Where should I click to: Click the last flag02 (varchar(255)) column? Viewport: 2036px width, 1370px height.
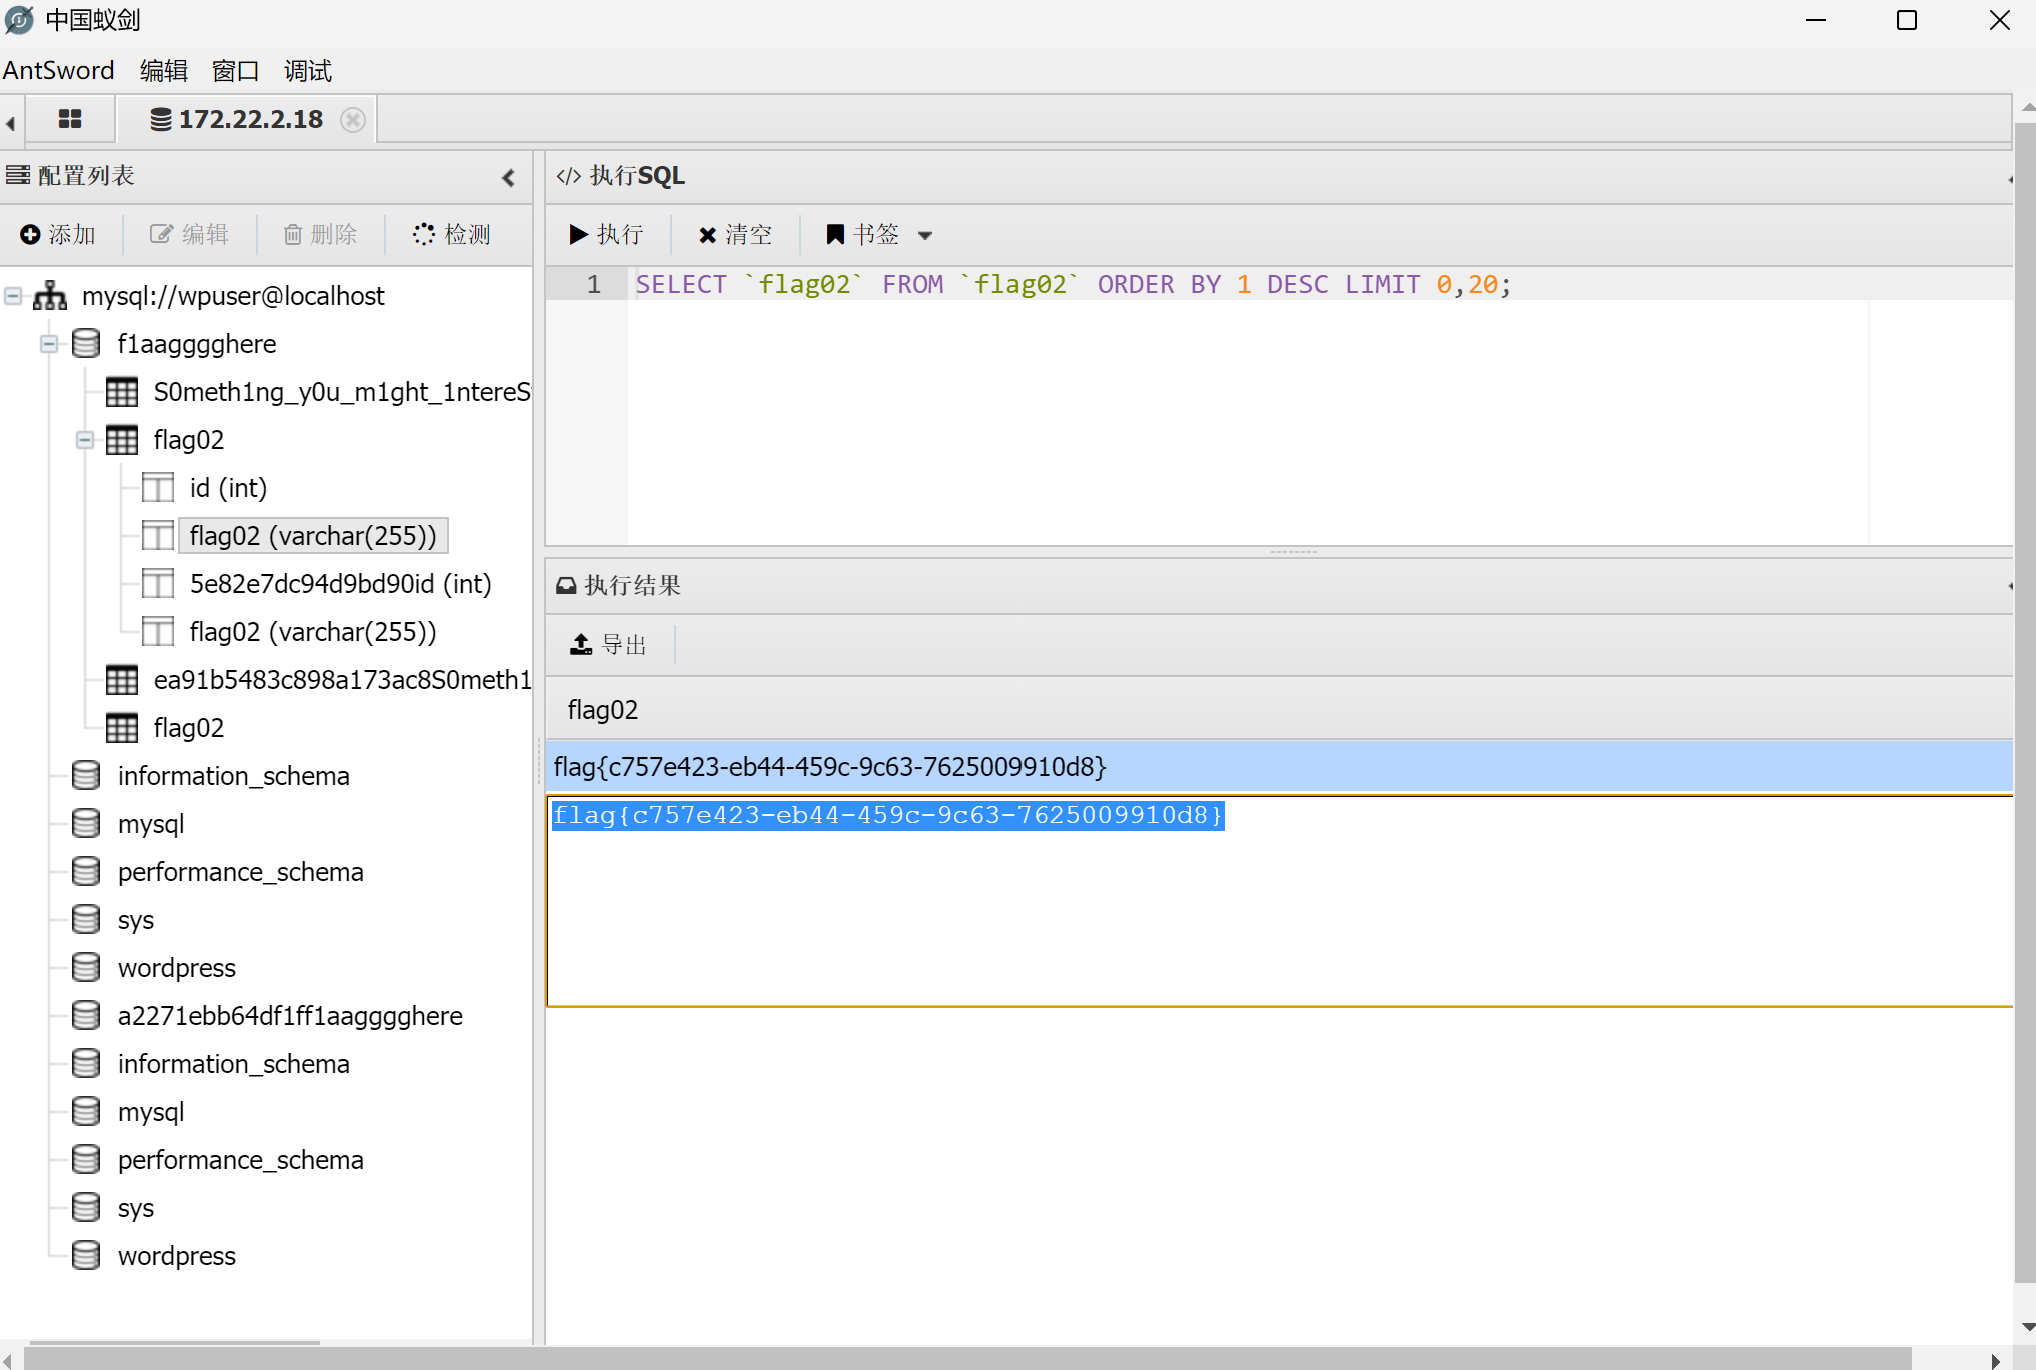click(x=313, y=632)
